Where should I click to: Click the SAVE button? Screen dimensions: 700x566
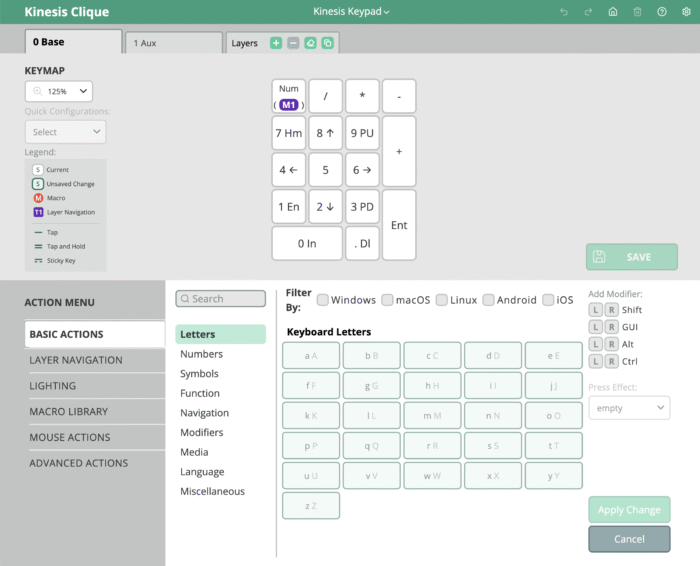632,257
